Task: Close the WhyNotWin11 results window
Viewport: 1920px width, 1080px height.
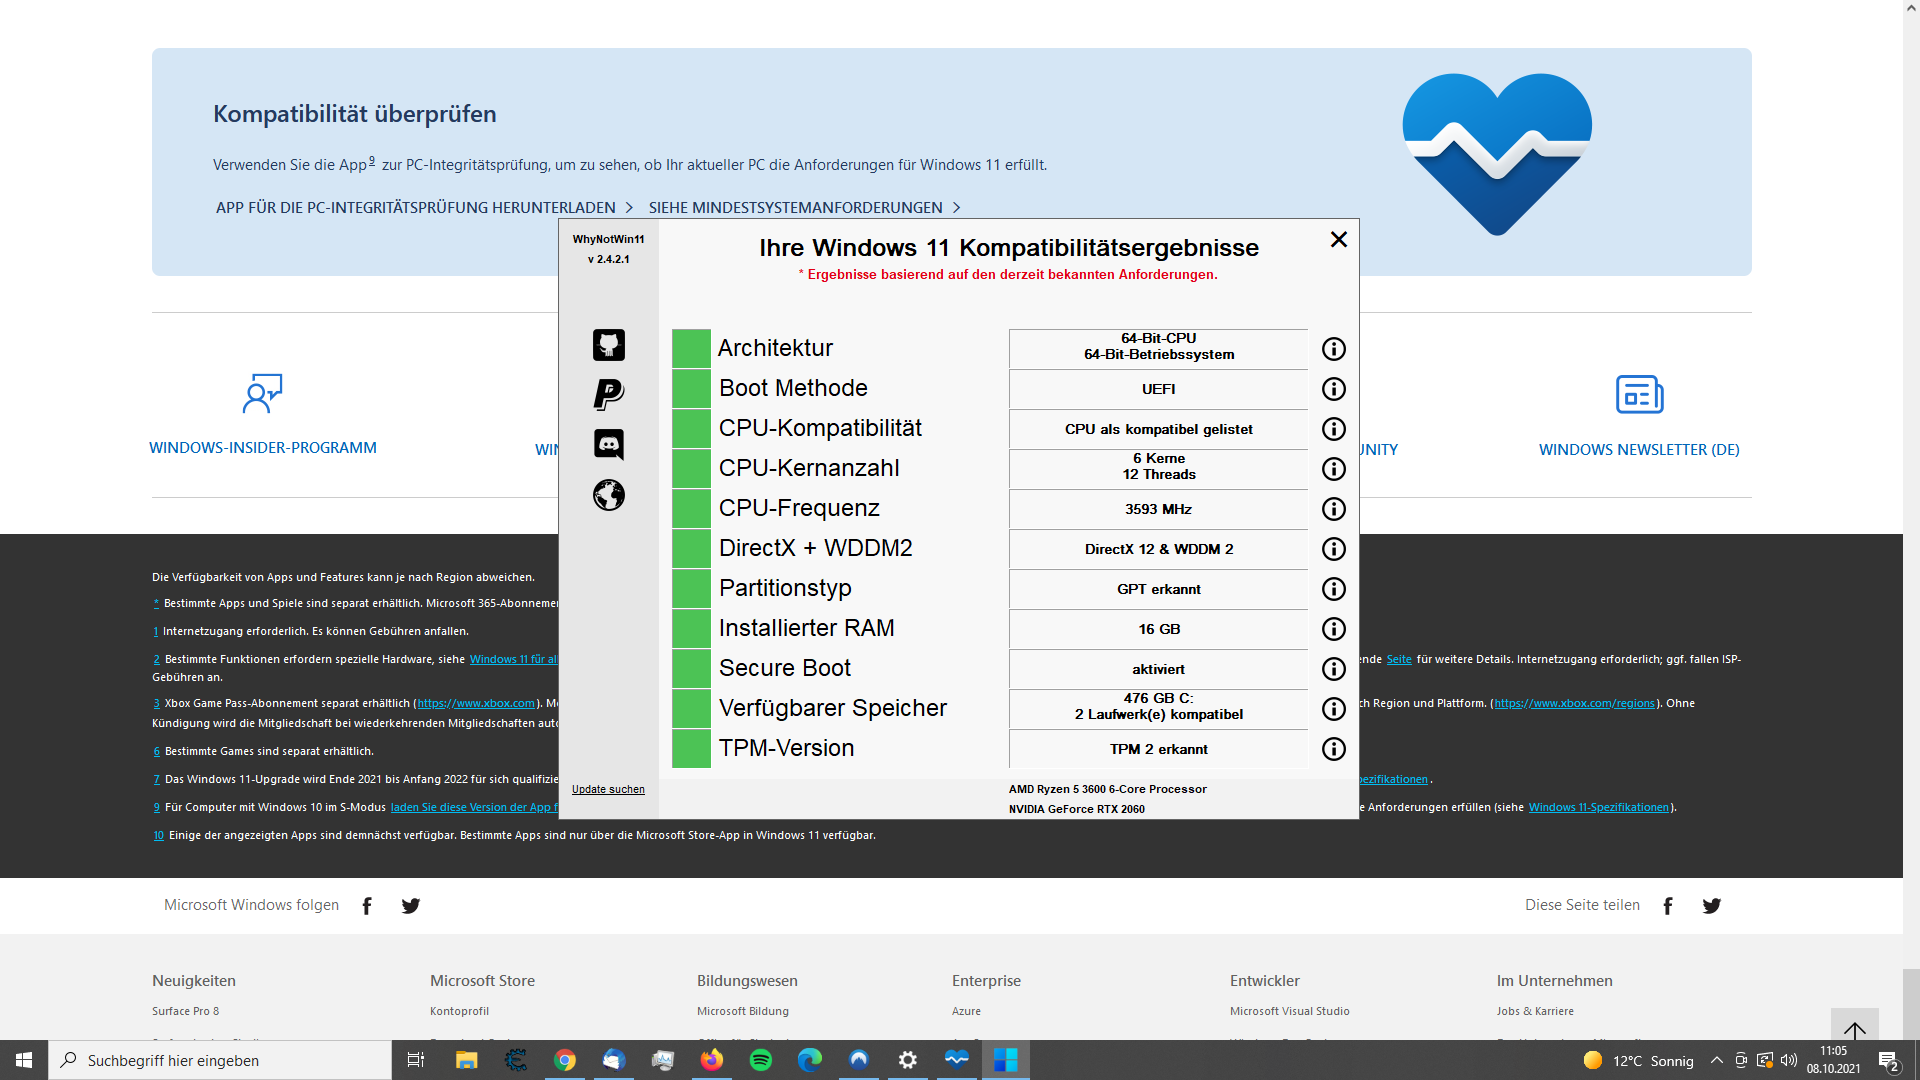Action: click(x=1339, y=239)
